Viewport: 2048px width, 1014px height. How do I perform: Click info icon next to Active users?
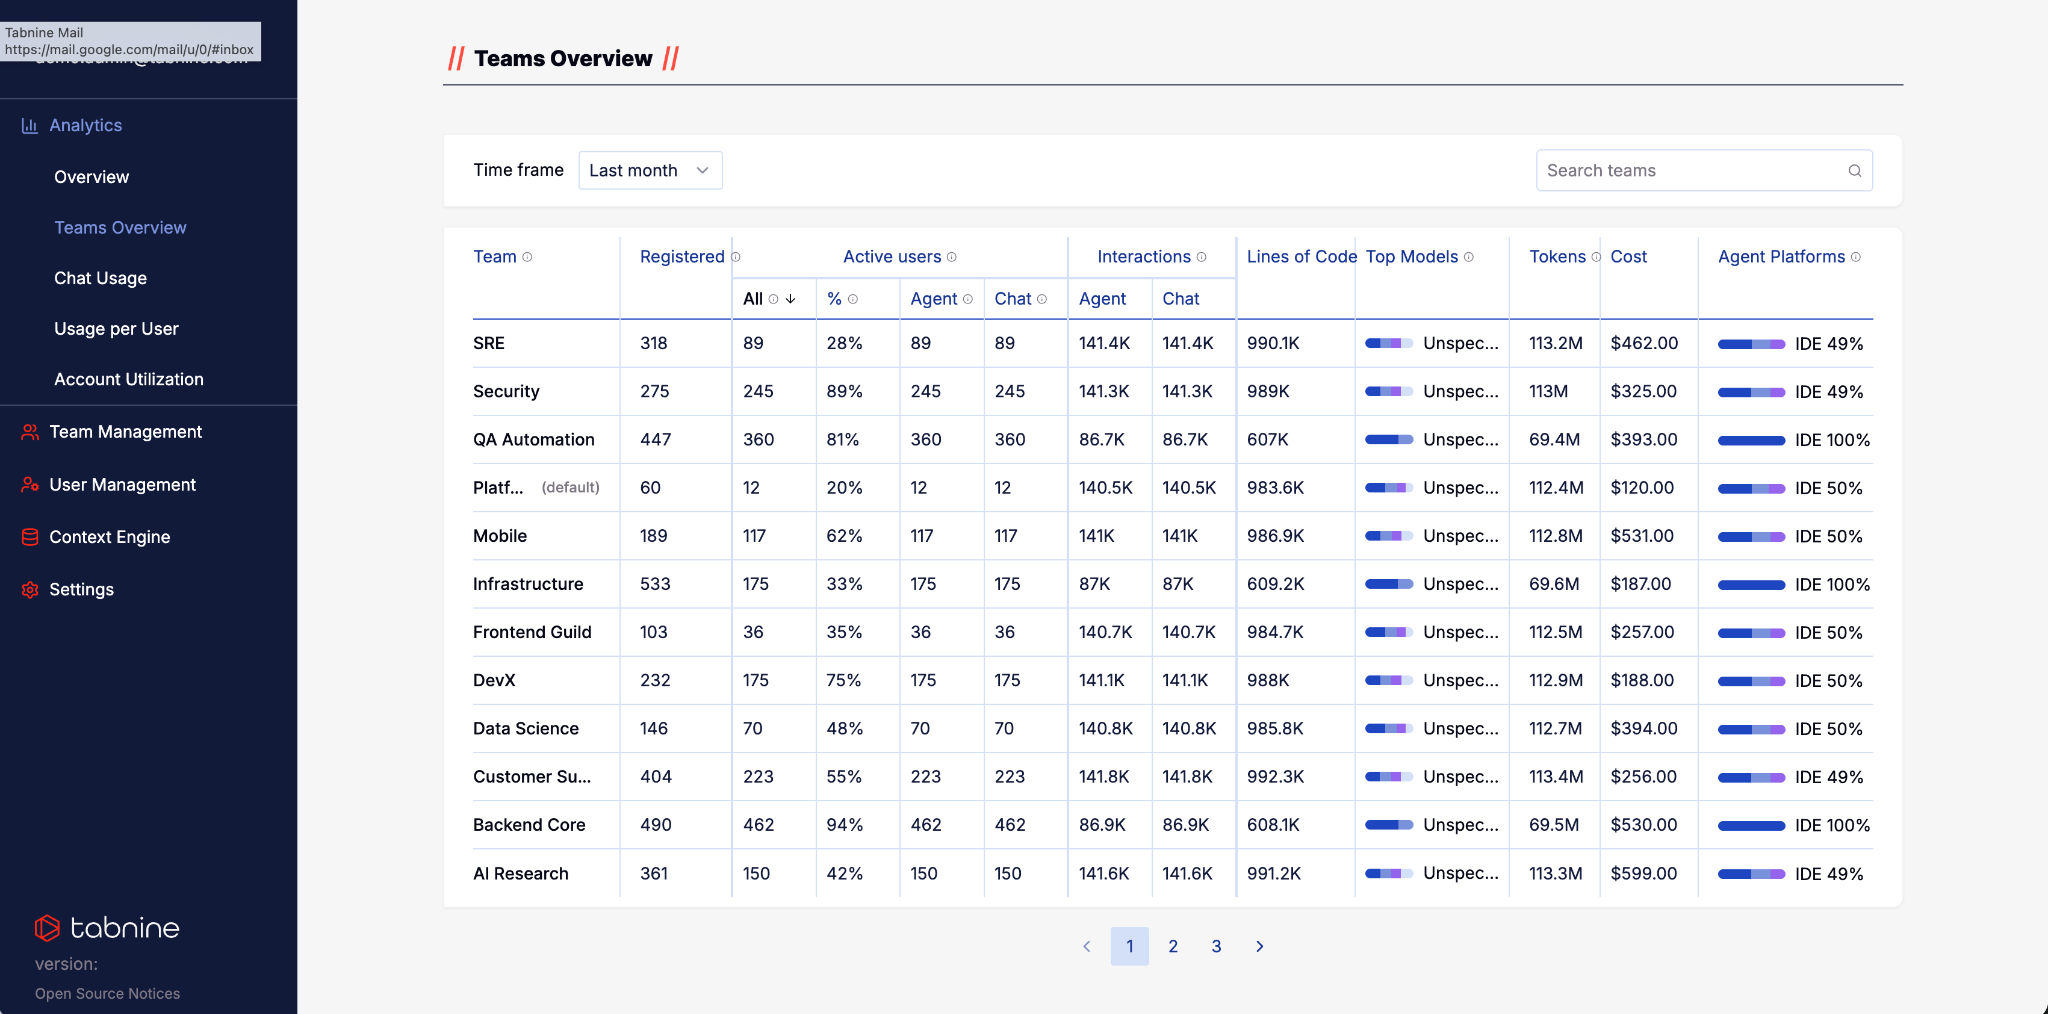click(x=952, y=257)
